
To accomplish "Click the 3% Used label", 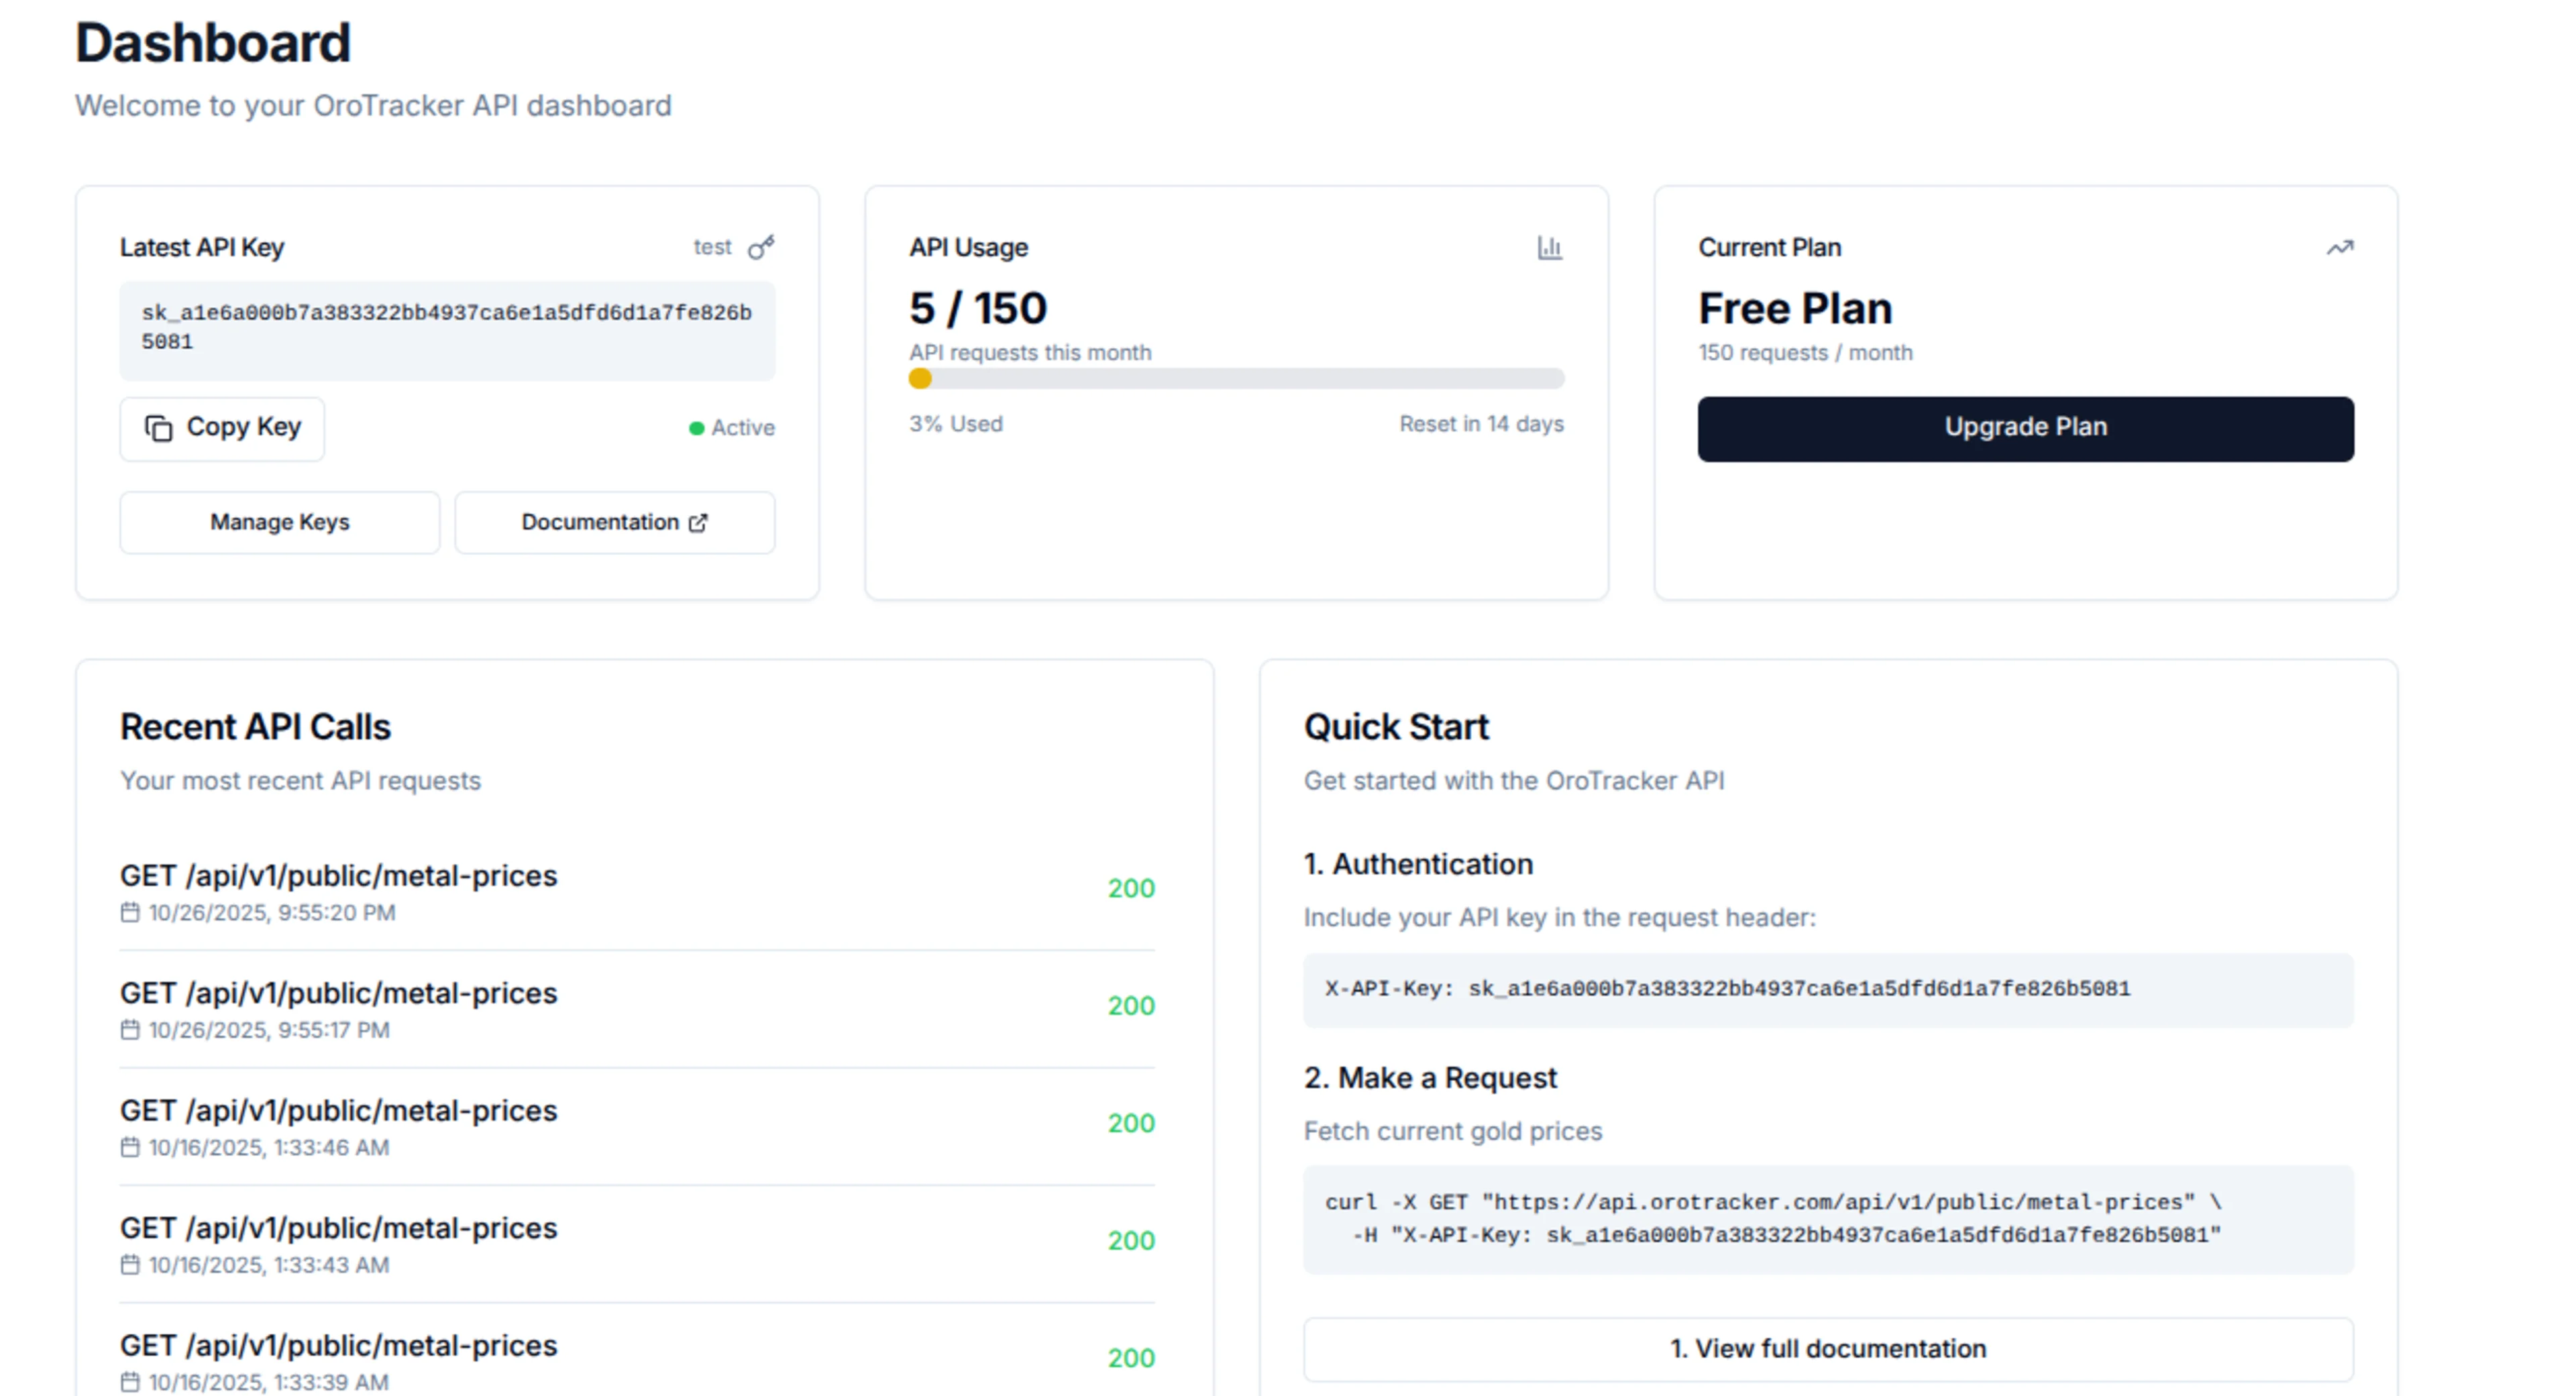I will click(955, 424).
